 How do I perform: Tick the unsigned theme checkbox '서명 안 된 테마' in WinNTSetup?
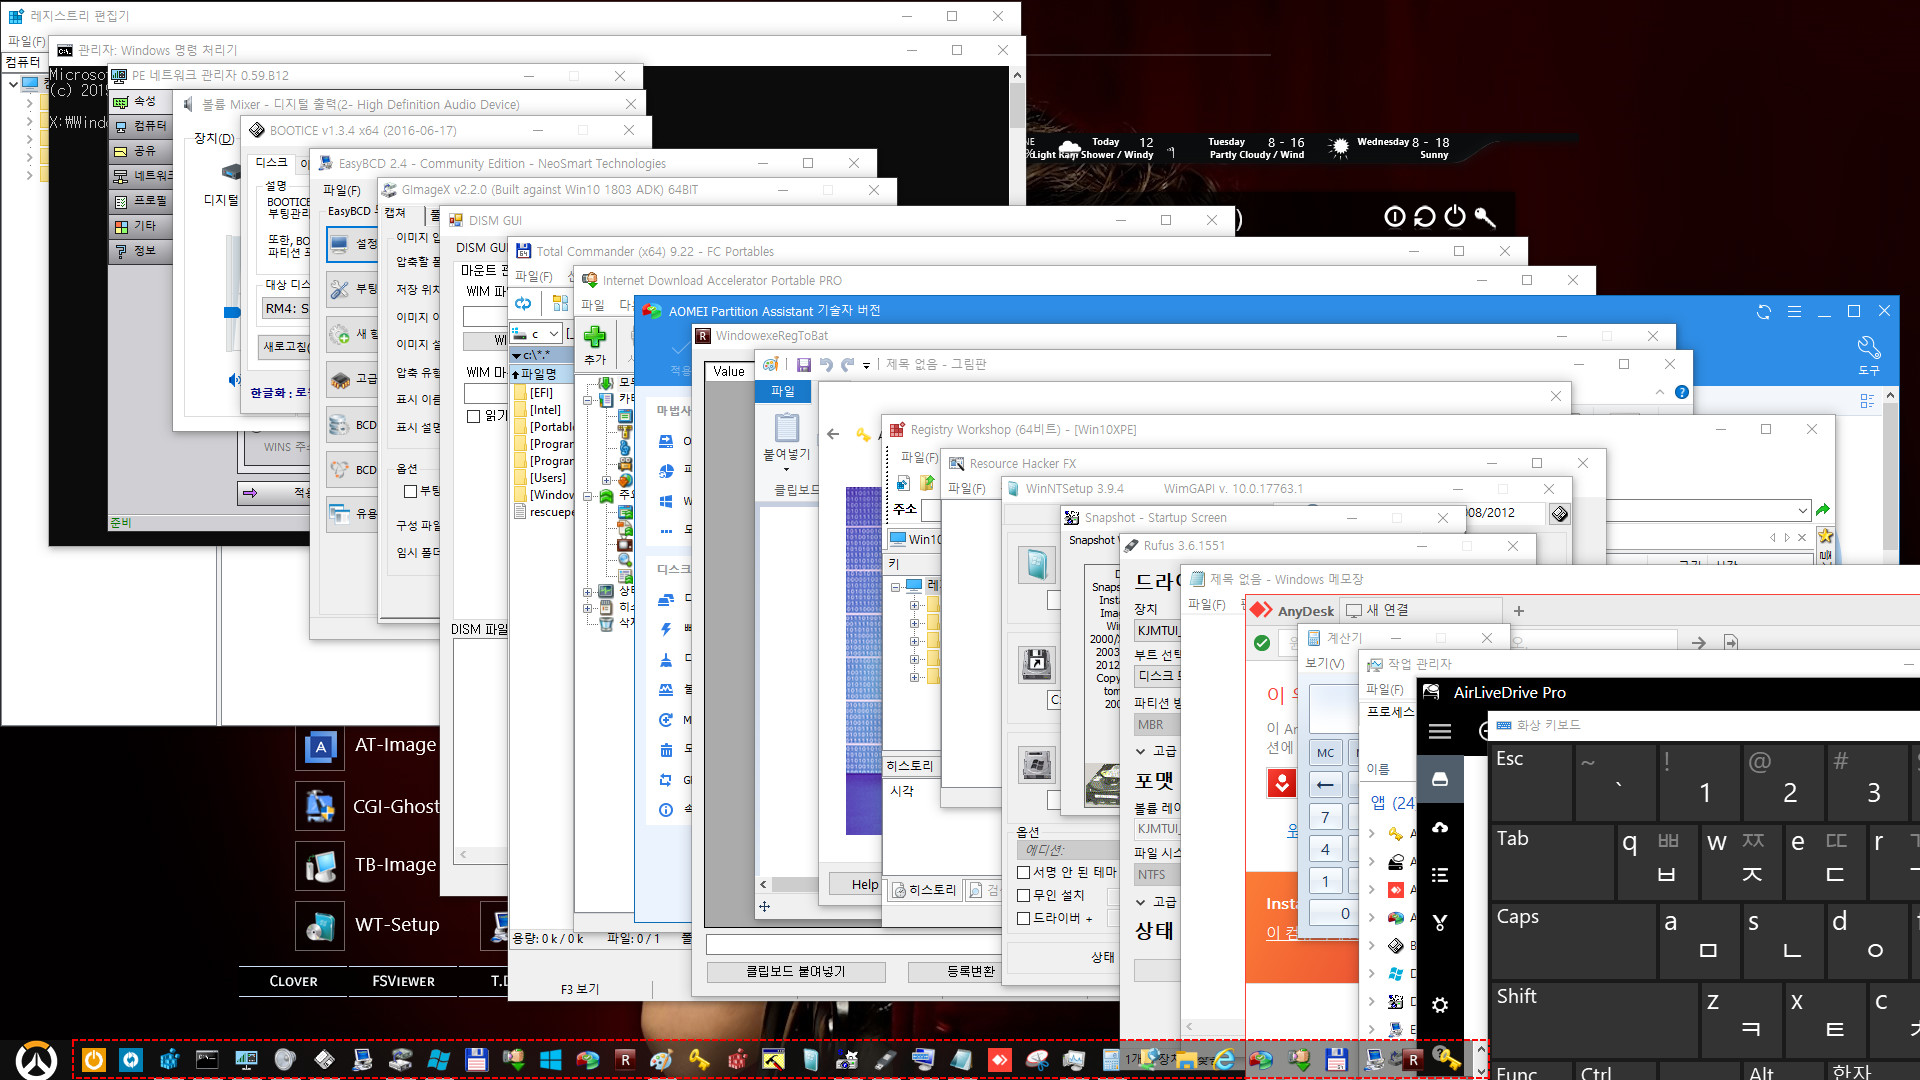click(x=1023, y=872)
